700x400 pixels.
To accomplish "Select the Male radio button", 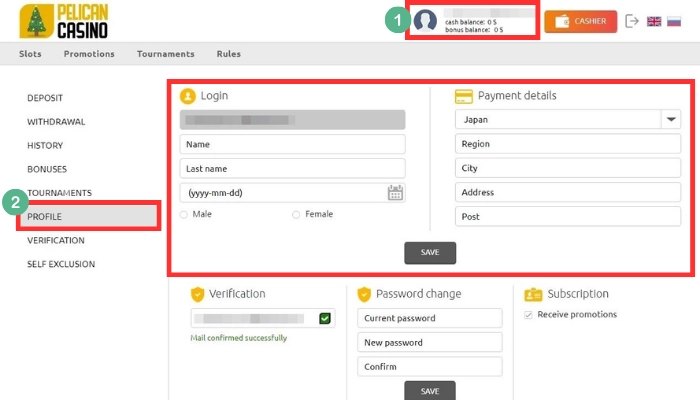I will [x=183, y=215].
